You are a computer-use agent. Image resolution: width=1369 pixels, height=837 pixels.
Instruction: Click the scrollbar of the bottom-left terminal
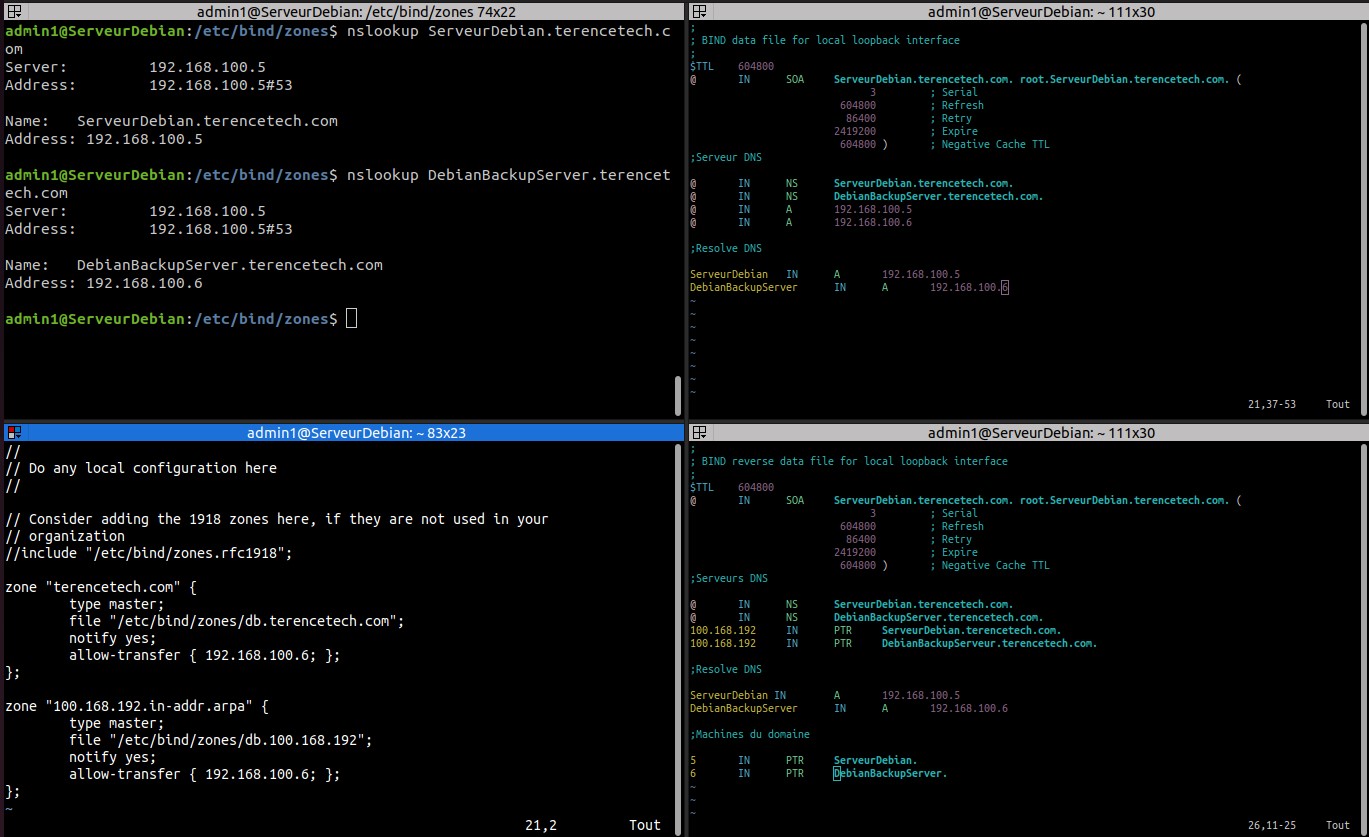[x=679, y=630]
